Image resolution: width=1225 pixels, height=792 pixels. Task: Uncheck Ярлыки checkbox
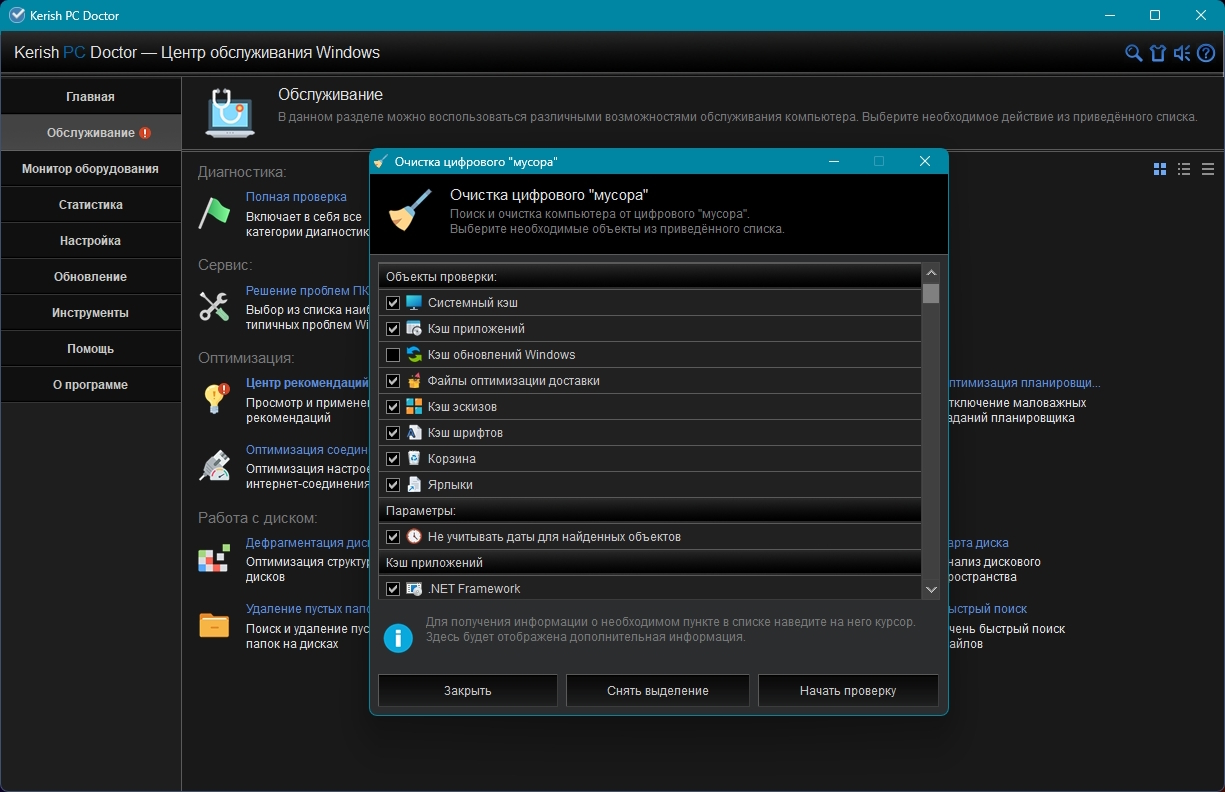tap(393, 485)
